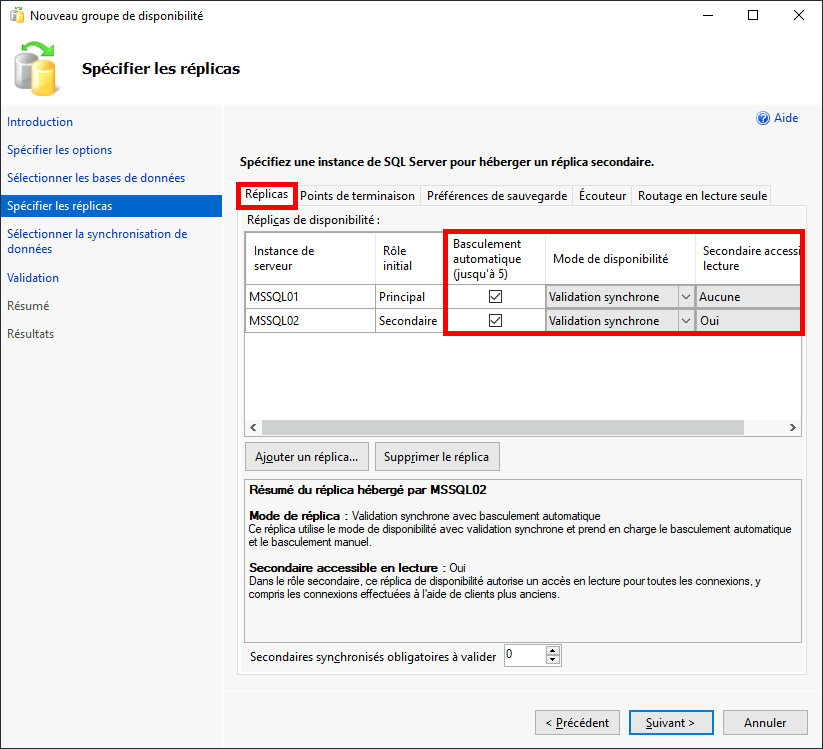Open the Mode de disponibilité dropdown for MSSQL01
823x749 pixels.
tap(687, 296)
